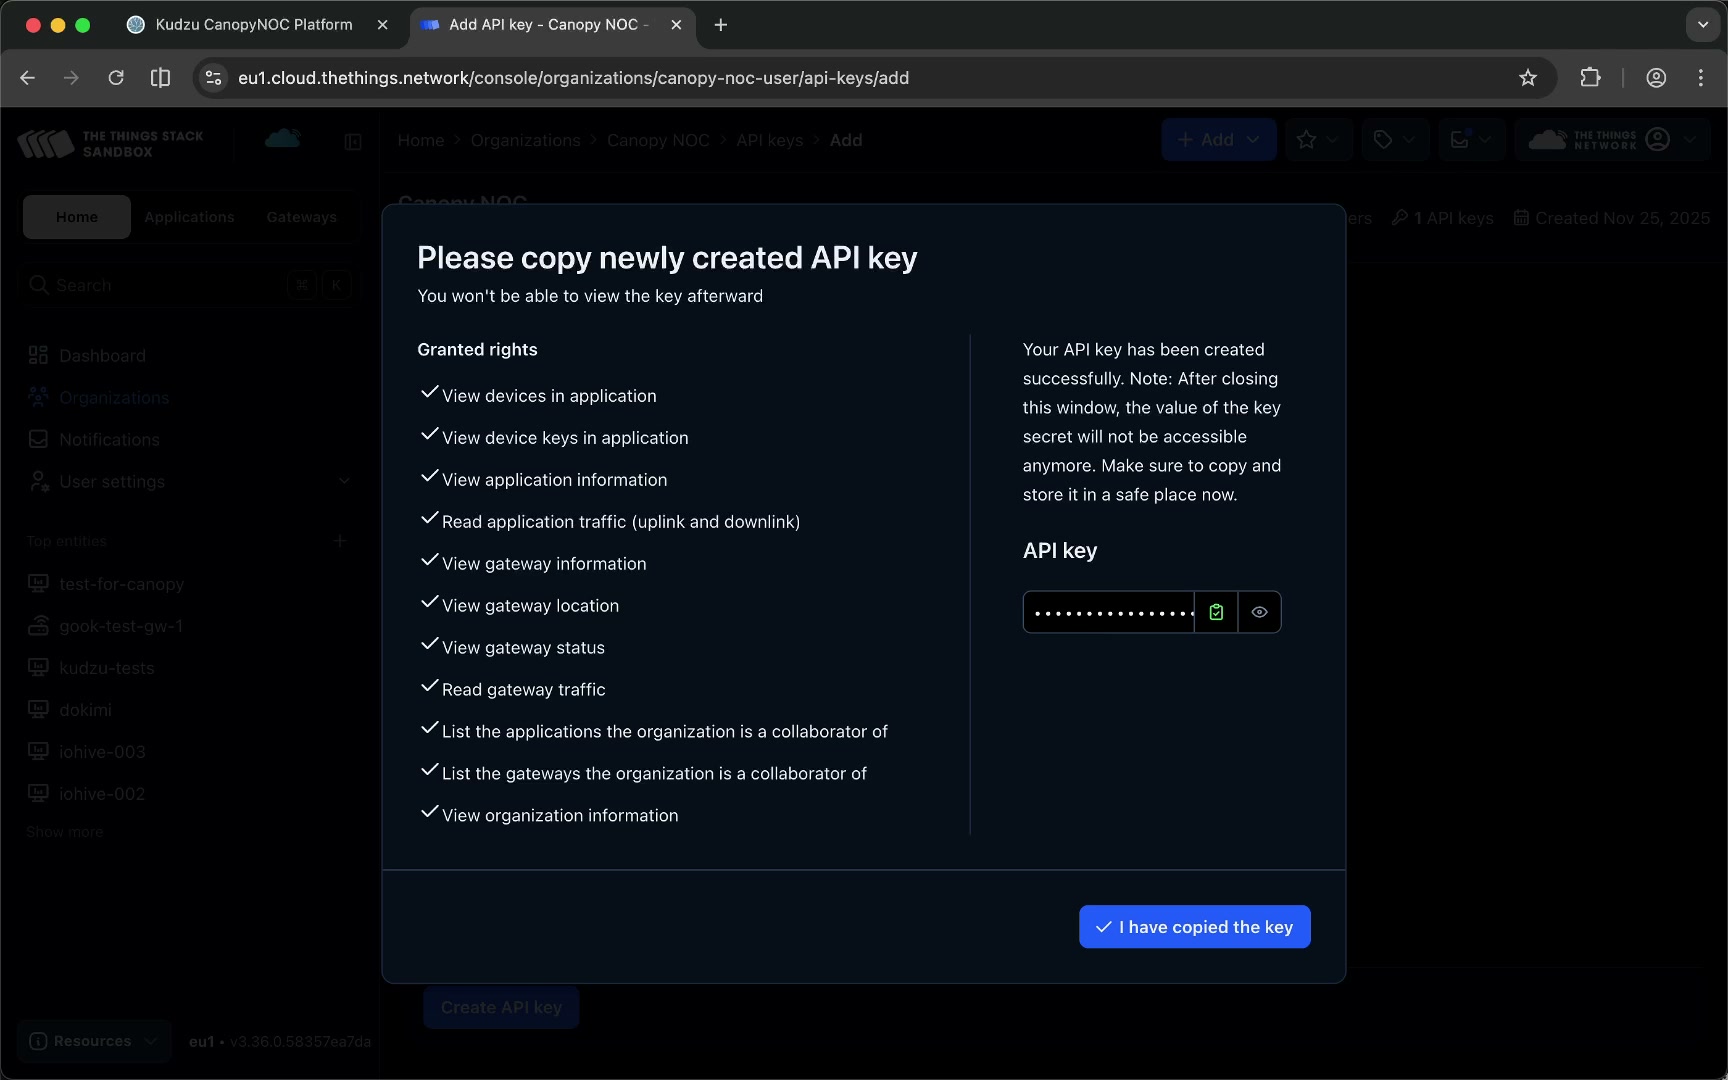Reveal the hidden API key value
This screenshot has width=1728, height=1080.
coord(1259,612)
